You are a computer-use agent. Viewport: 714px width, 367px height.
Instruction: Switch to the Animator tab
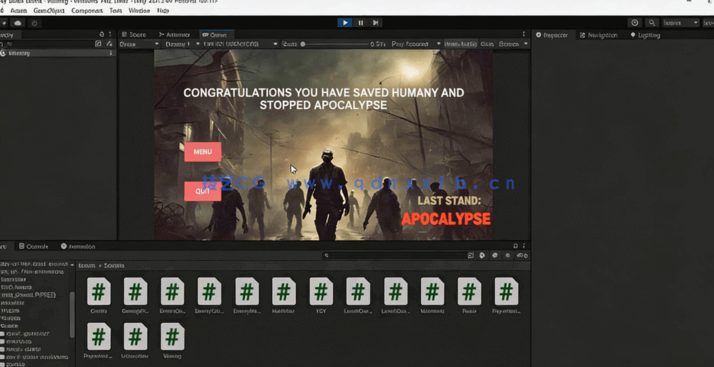point(174,35)
